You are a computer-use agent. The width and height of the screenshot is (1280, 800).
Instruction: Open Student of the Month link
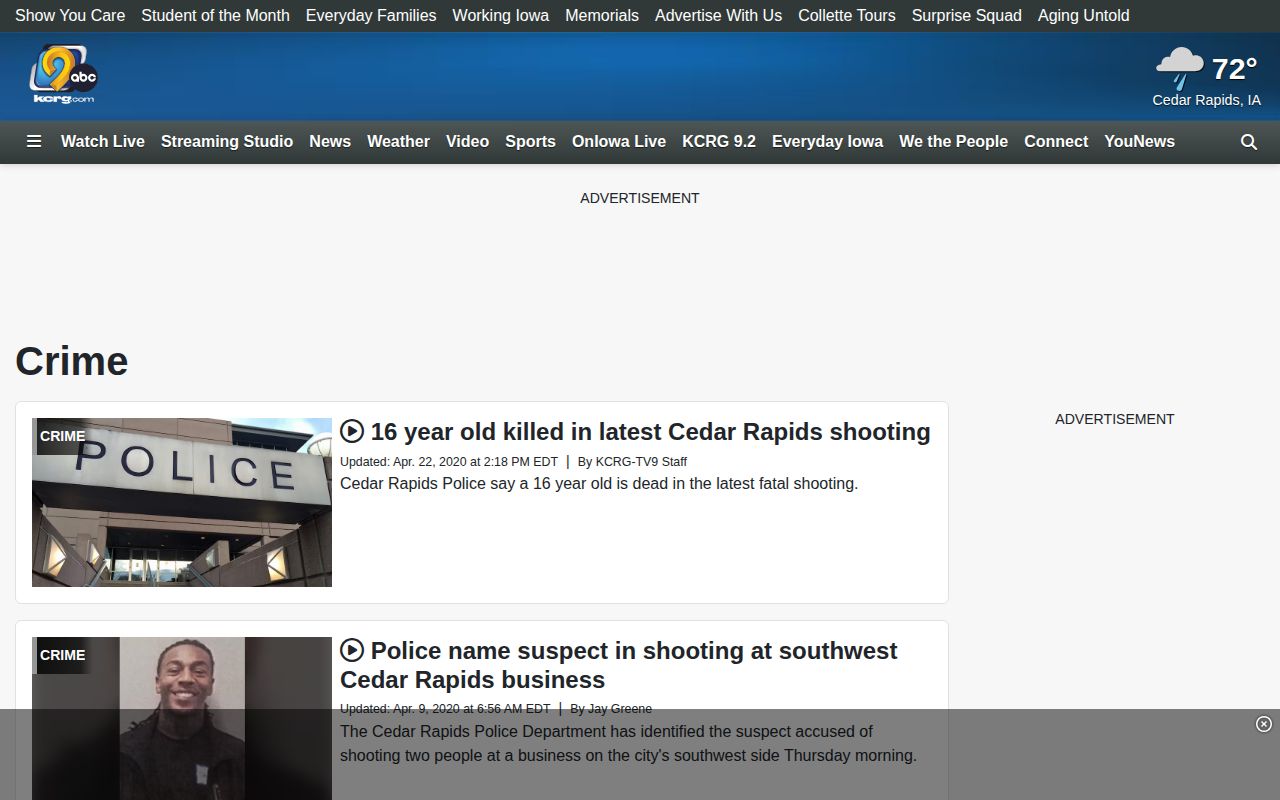point(215,16)
